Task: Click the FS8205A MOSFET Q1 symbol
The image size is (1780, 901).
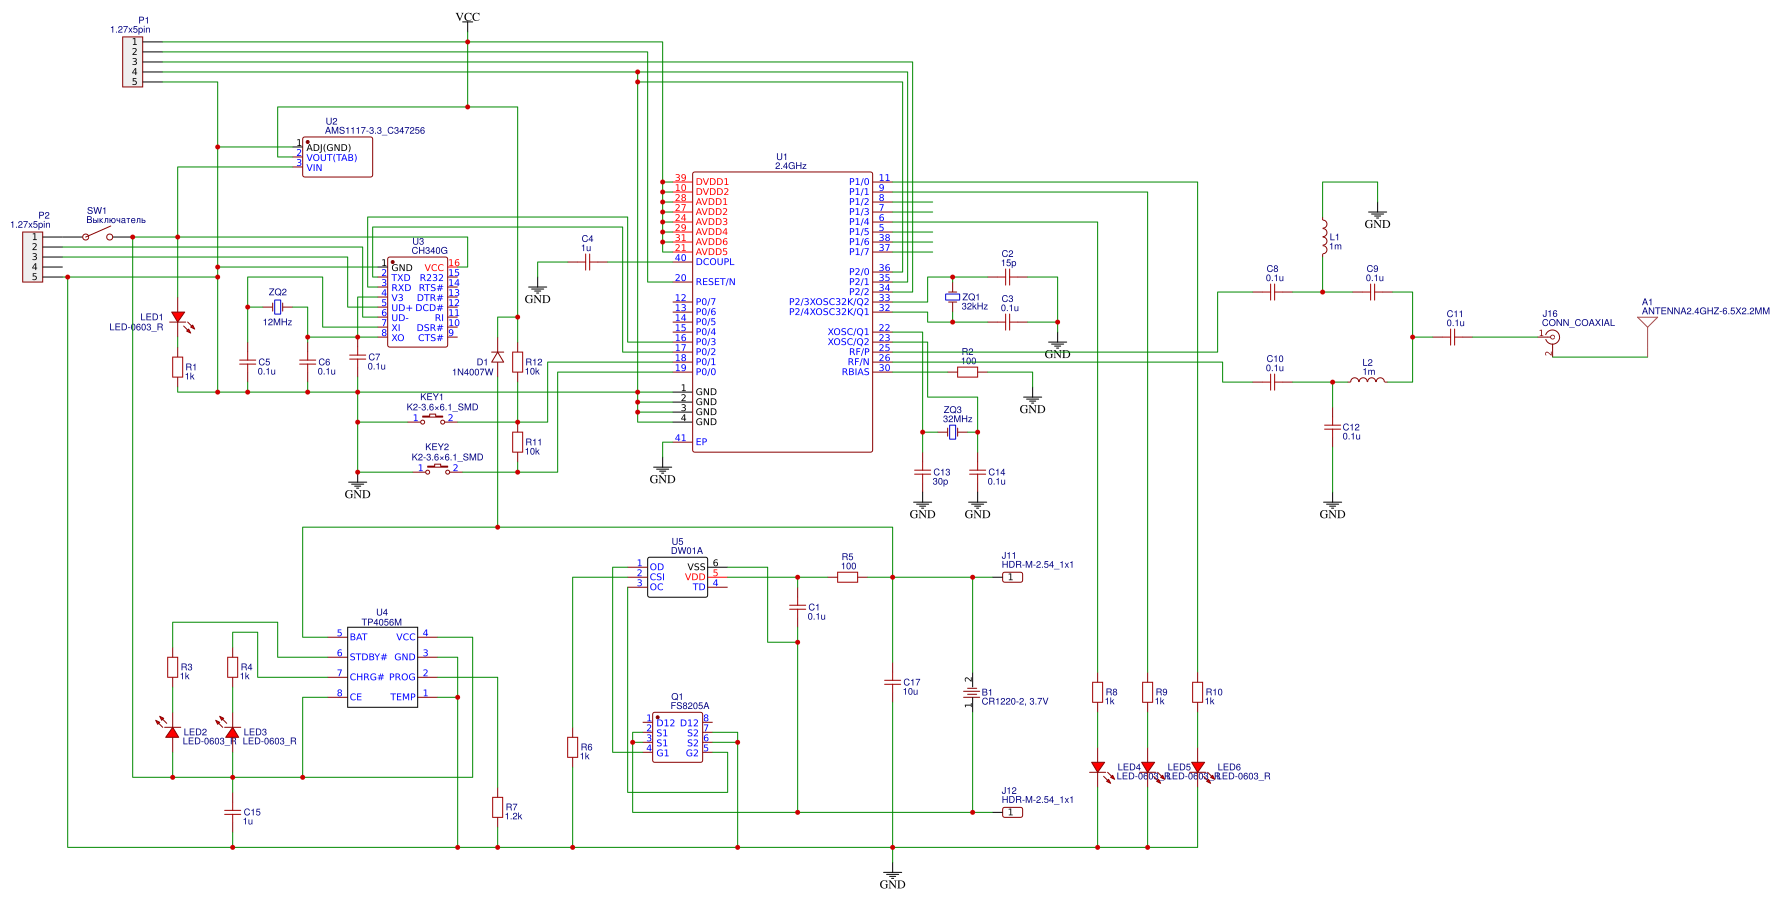Action: [678, 737]
